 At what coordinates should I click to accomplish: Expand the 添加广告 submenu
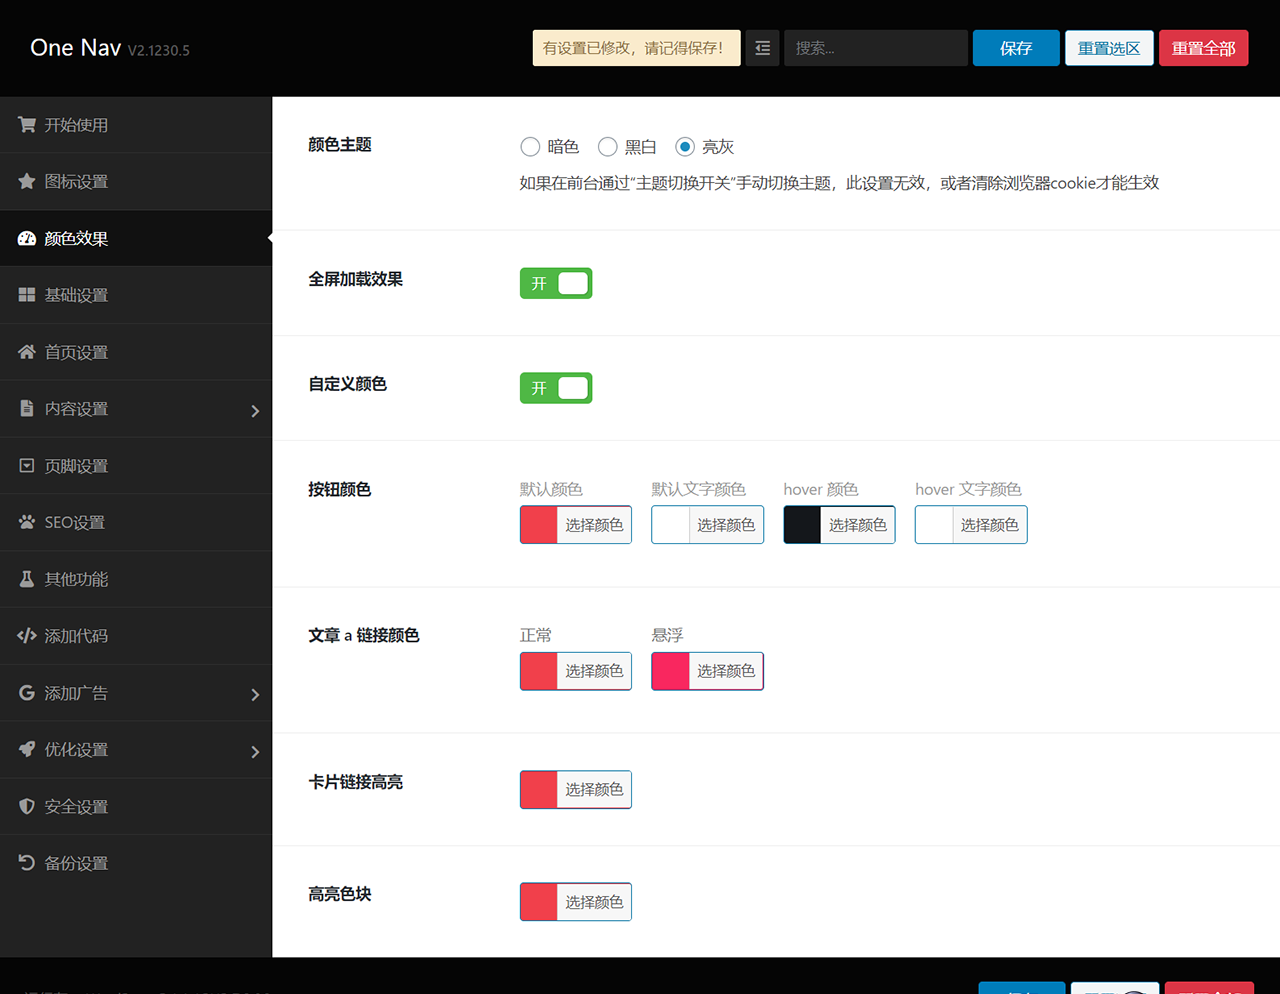pyautogui.click(x=255, y=693)
